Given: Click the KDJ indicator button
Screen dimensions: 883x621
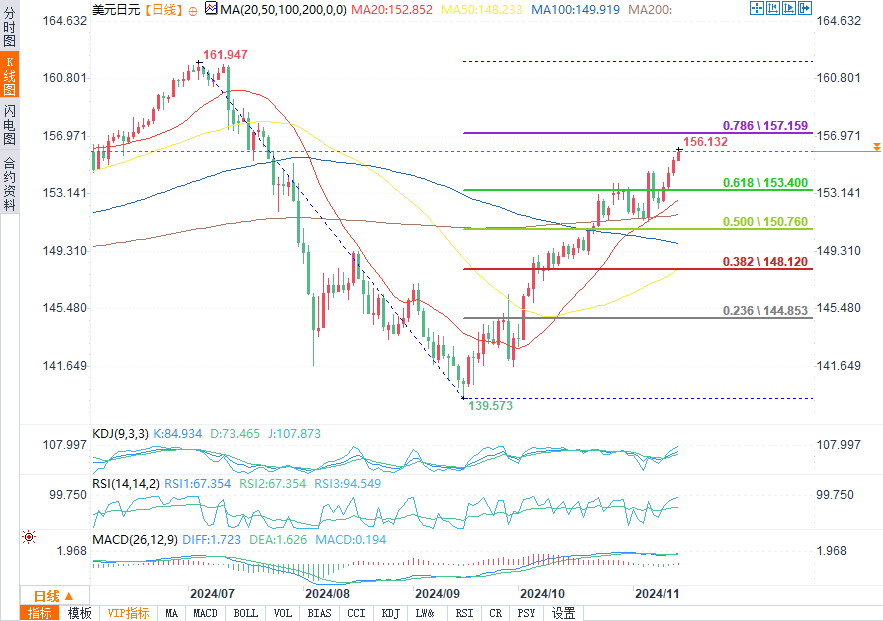Looking at the screenshot, I should 390,613.
